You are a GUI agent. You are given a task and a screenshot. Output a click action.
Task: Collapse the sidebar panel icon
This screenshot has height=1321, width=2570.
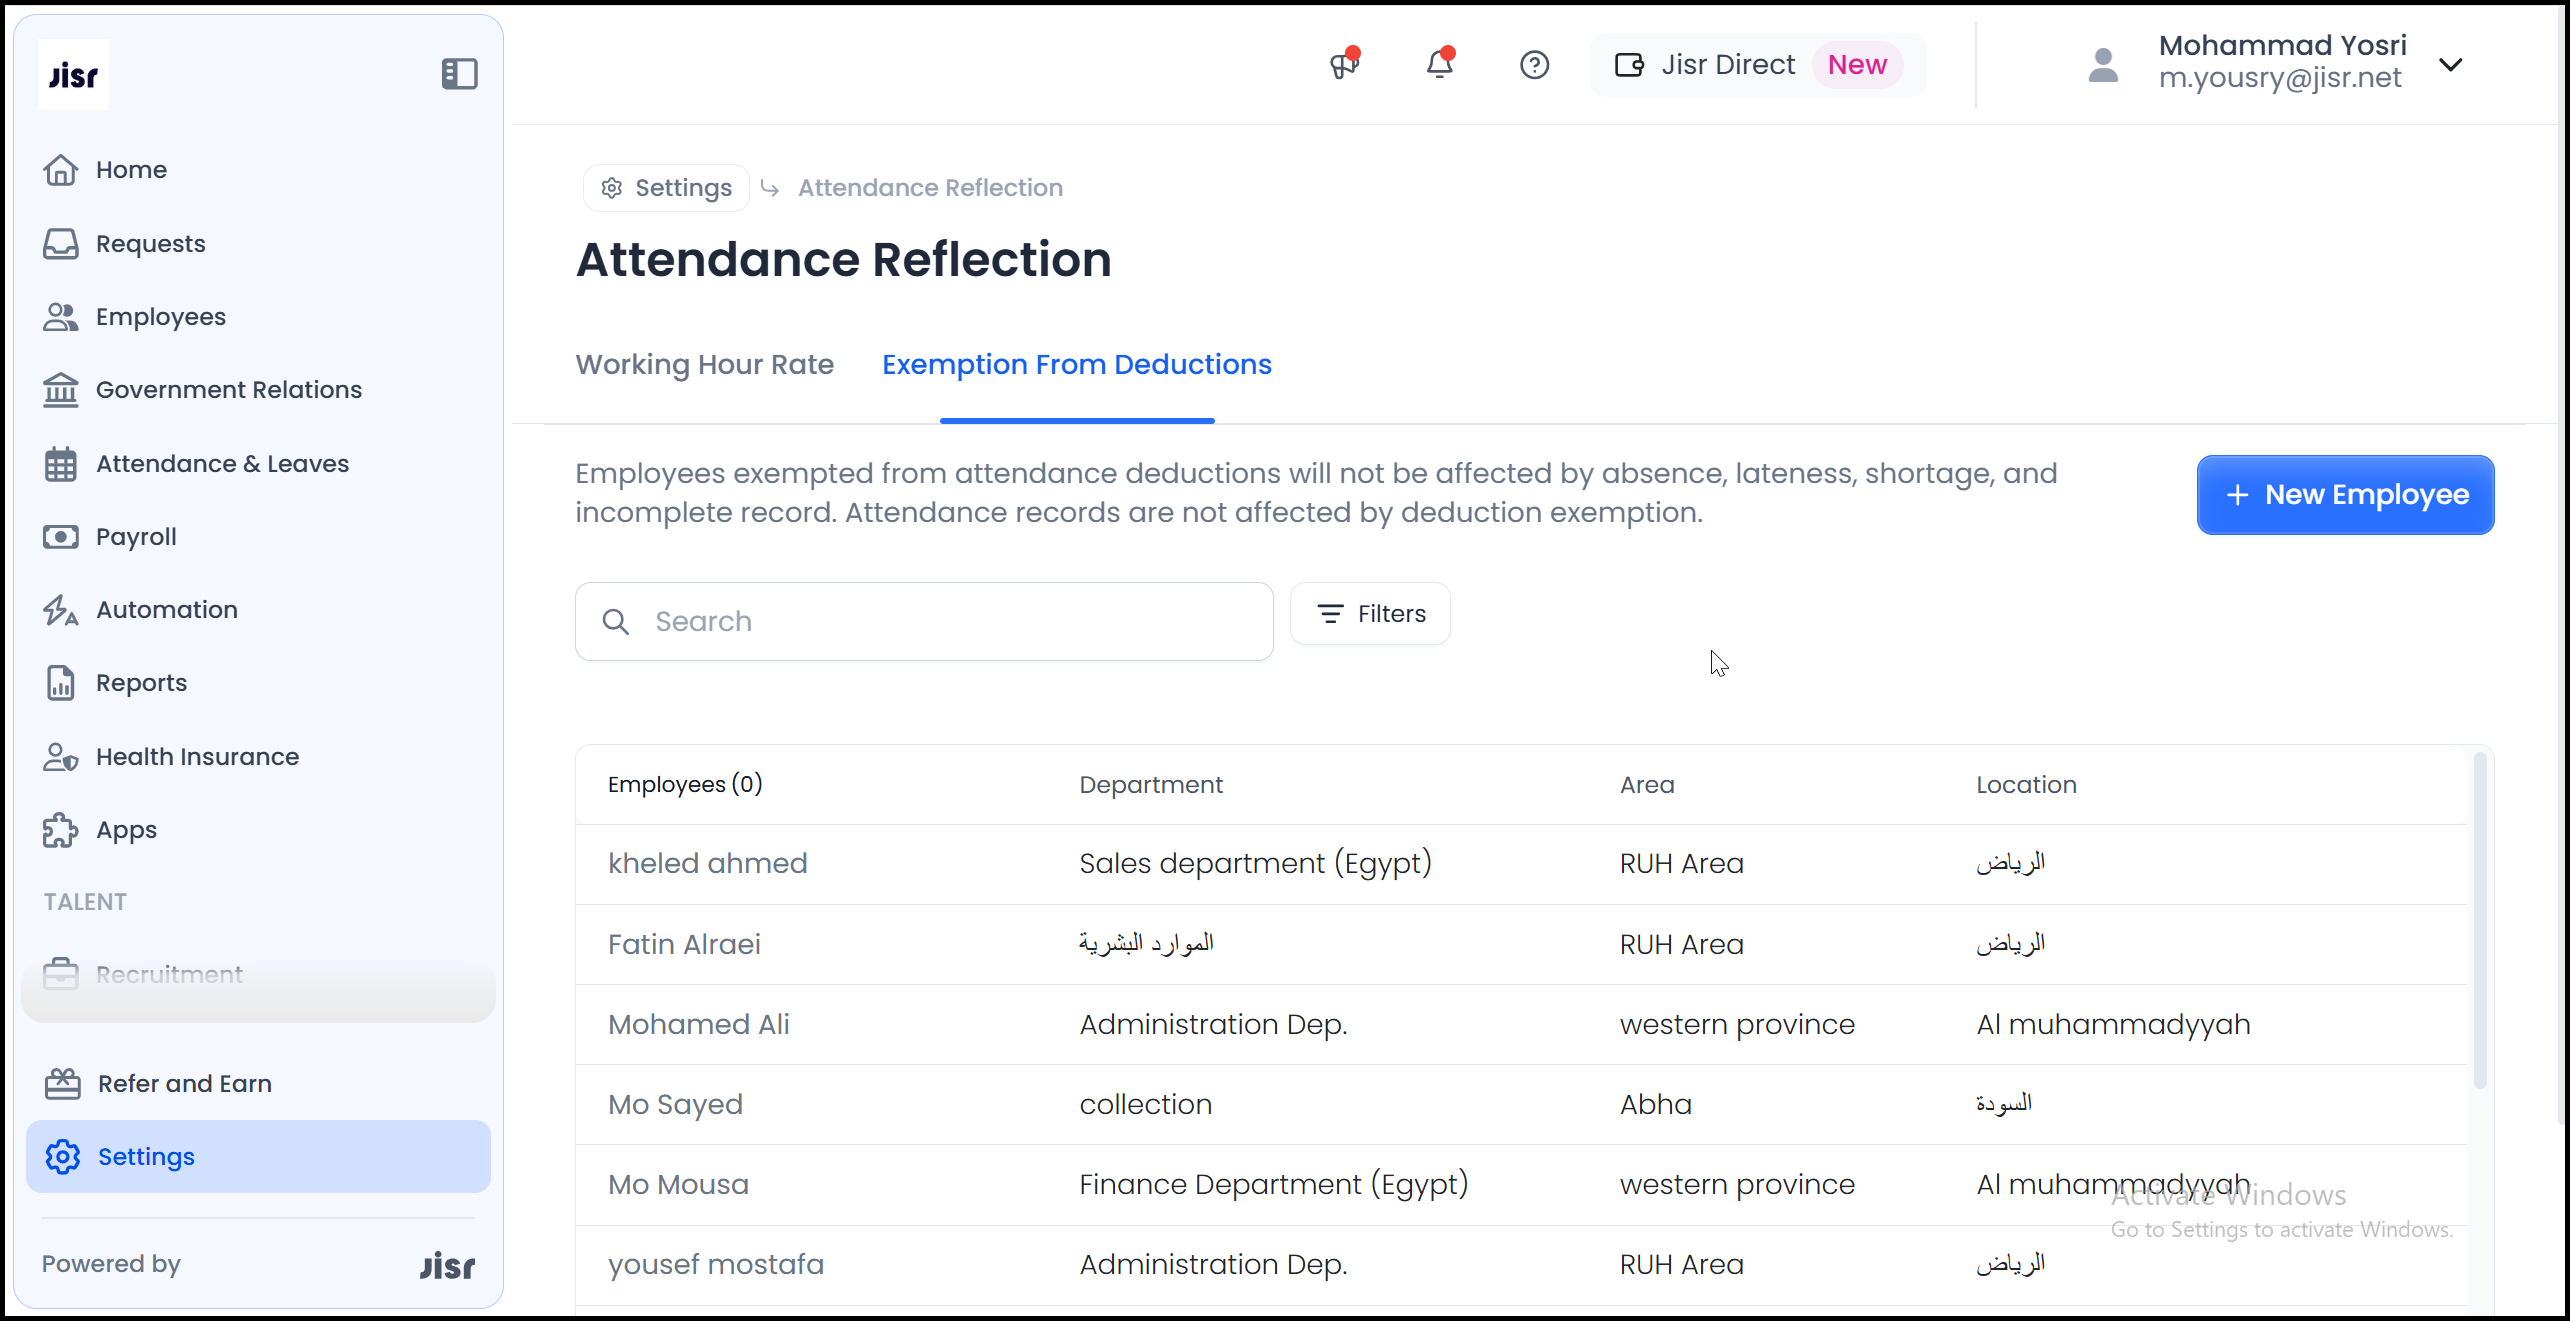459,73
